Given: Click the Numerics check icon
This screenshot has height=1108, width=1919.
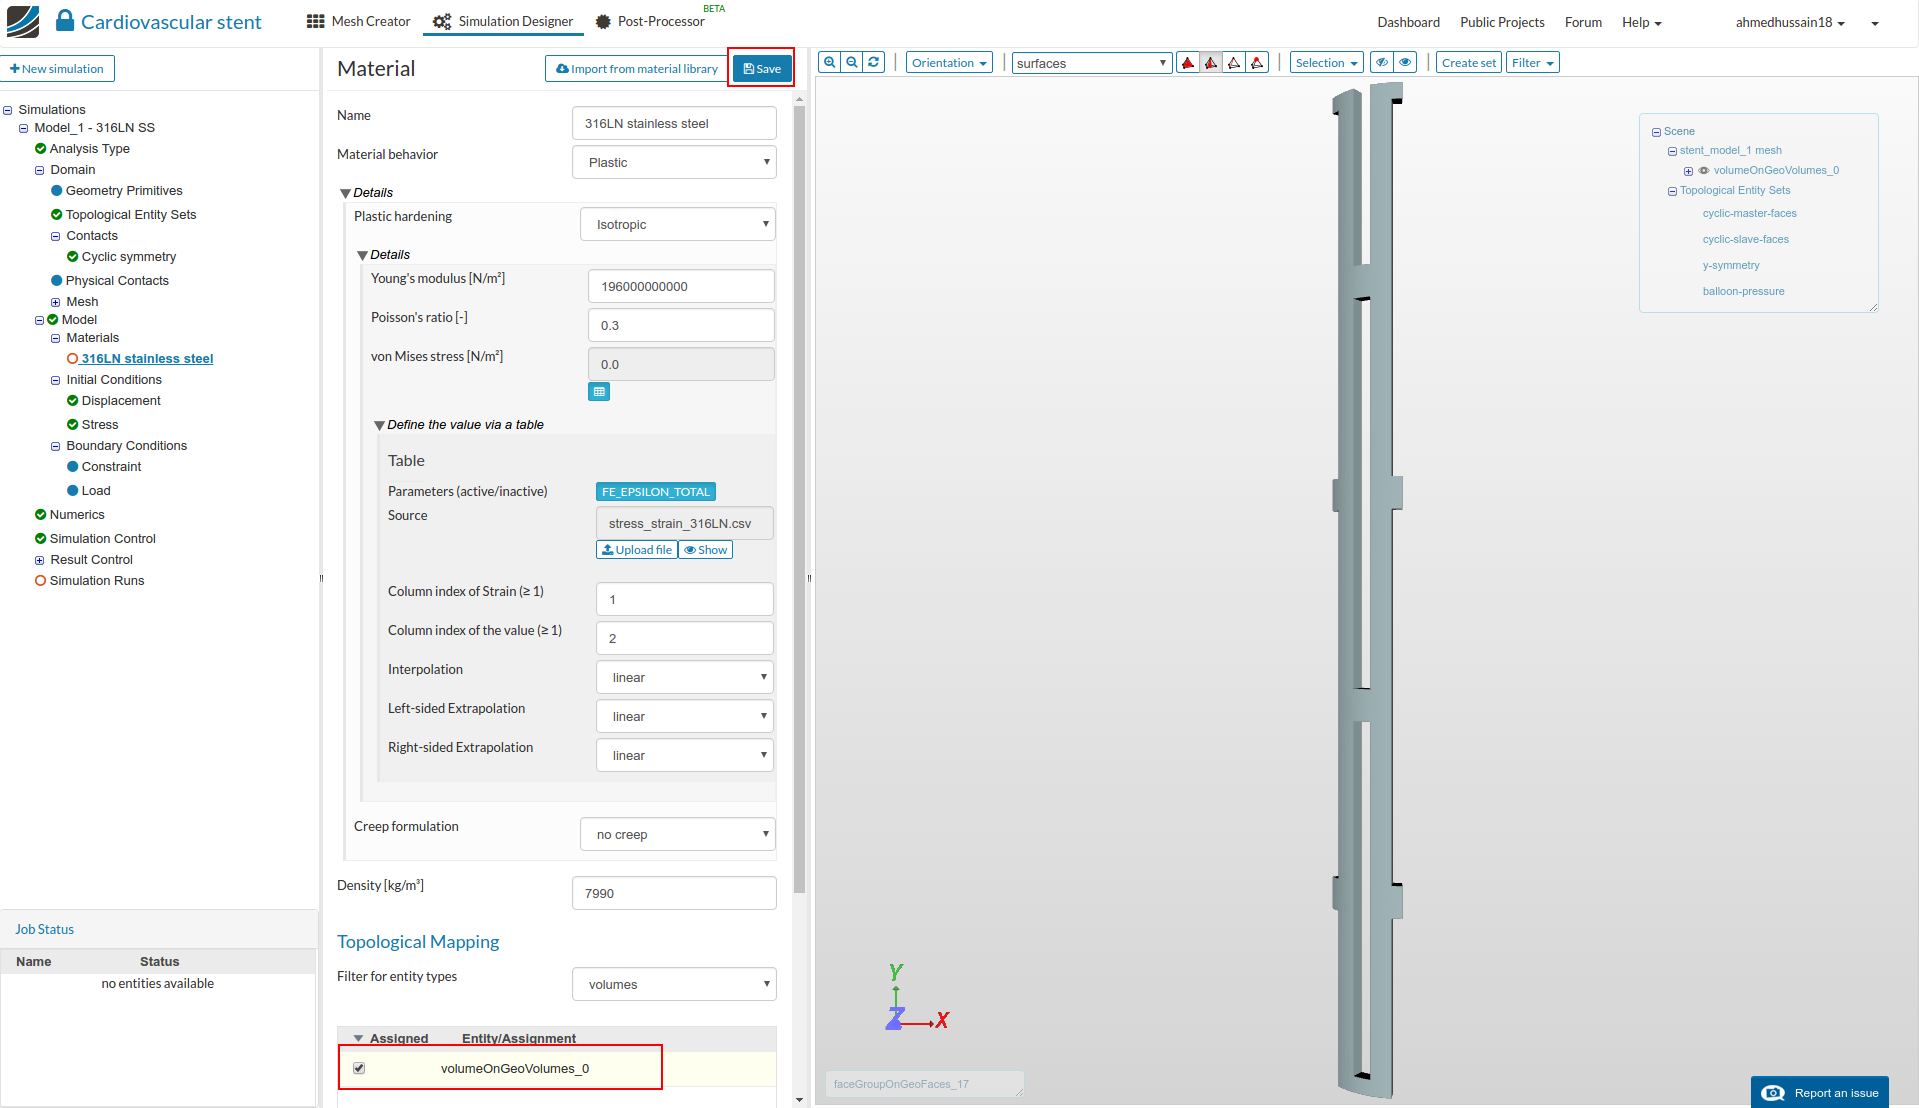Looking at the screenshot, I should 41,515.
